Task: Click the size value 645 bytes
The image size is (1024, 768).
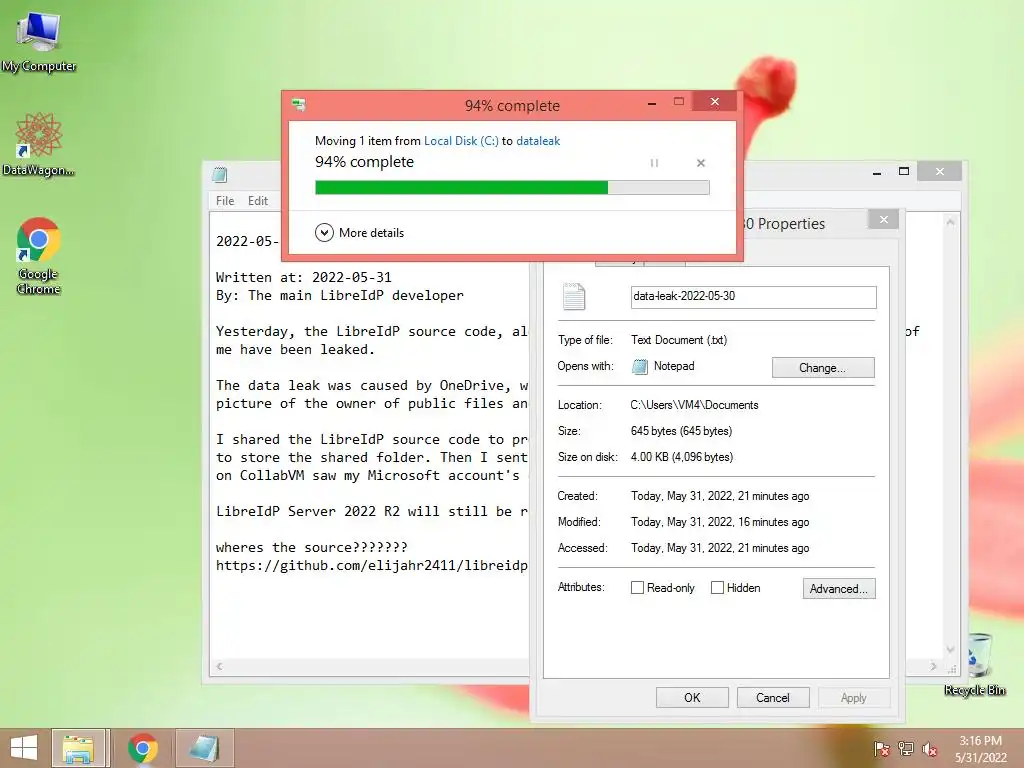Action: 681,431
